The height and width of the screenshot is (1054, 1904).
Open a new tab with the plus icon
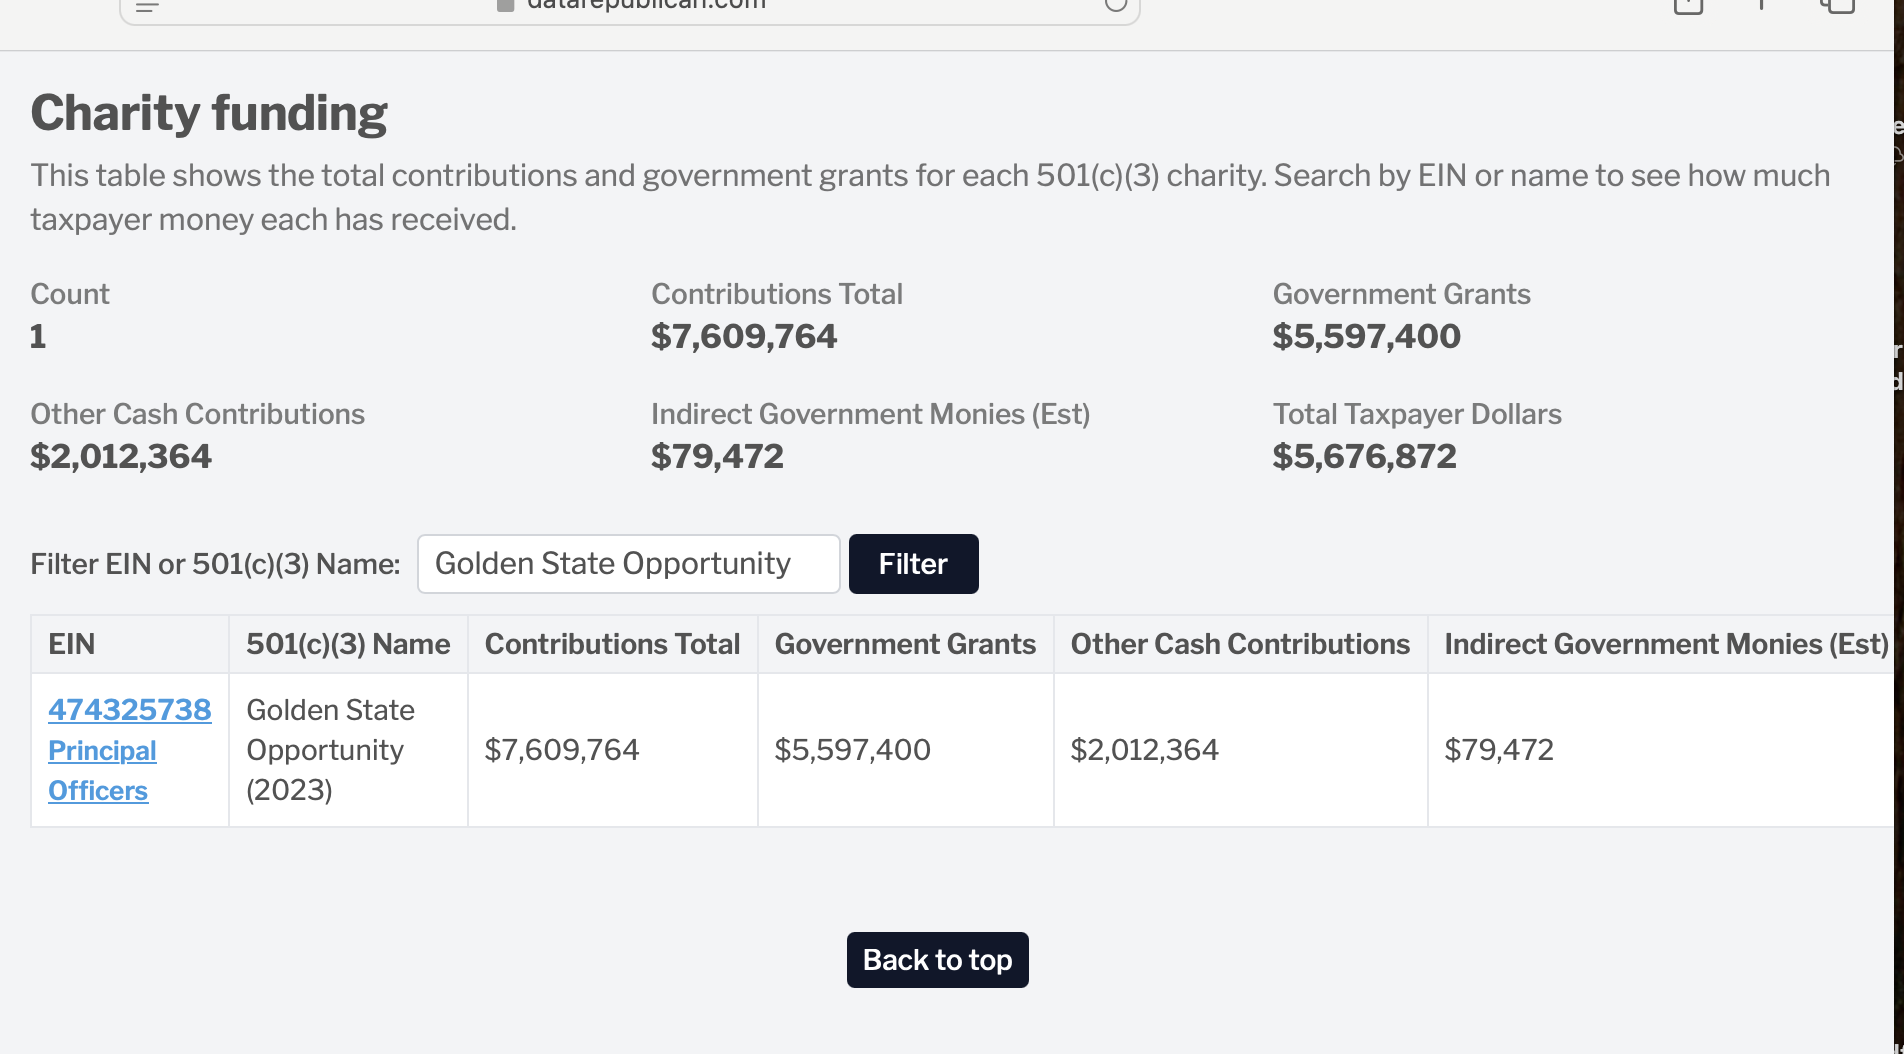coord(1762,5)
